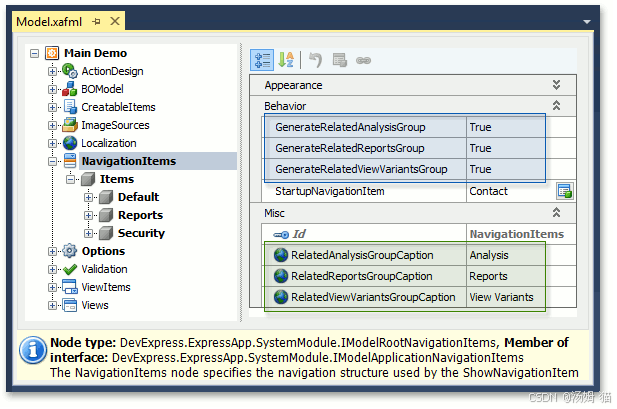Expand the Security navigation node
This screenshot has width=617, height=409.
[89, 233]
